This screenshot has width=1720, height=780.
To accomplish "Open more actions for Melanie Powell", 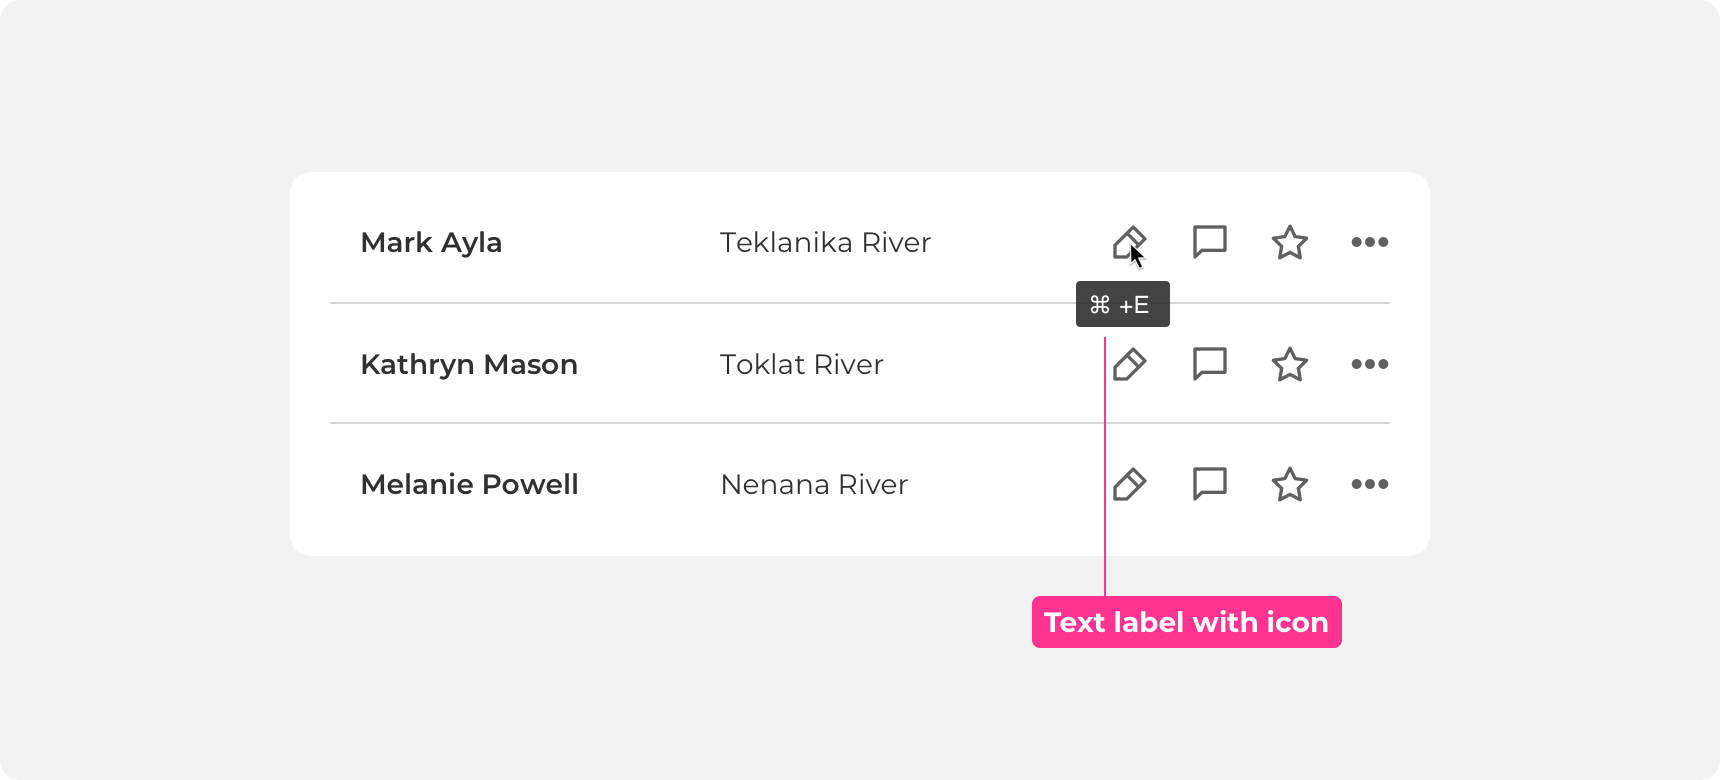I will 1370,484.
